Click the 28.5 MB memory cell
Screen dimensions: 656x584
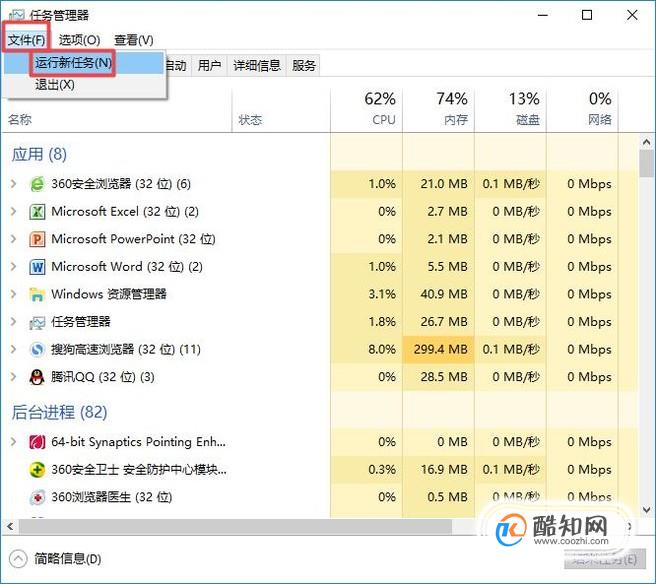pos(438,377)
